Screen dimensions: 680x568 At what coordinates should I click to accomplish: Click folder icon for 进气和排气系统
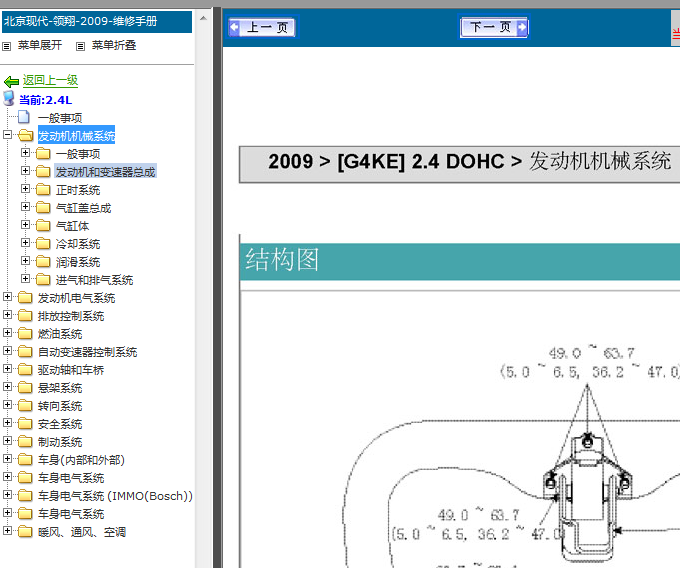click(43, 280)
